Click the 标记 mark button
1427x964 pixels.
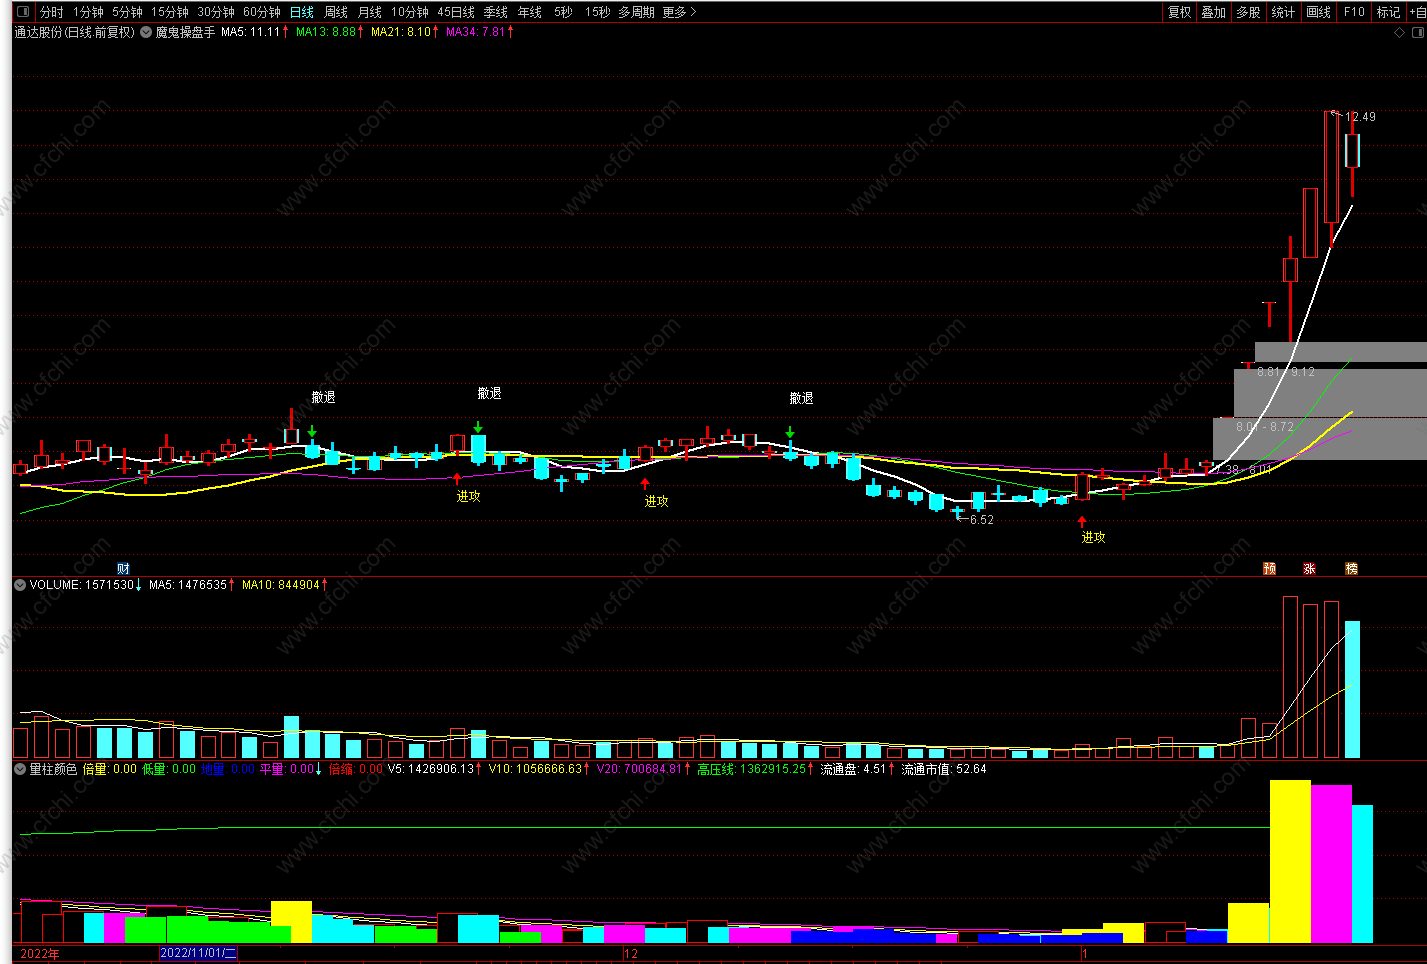pos(1389,12)
